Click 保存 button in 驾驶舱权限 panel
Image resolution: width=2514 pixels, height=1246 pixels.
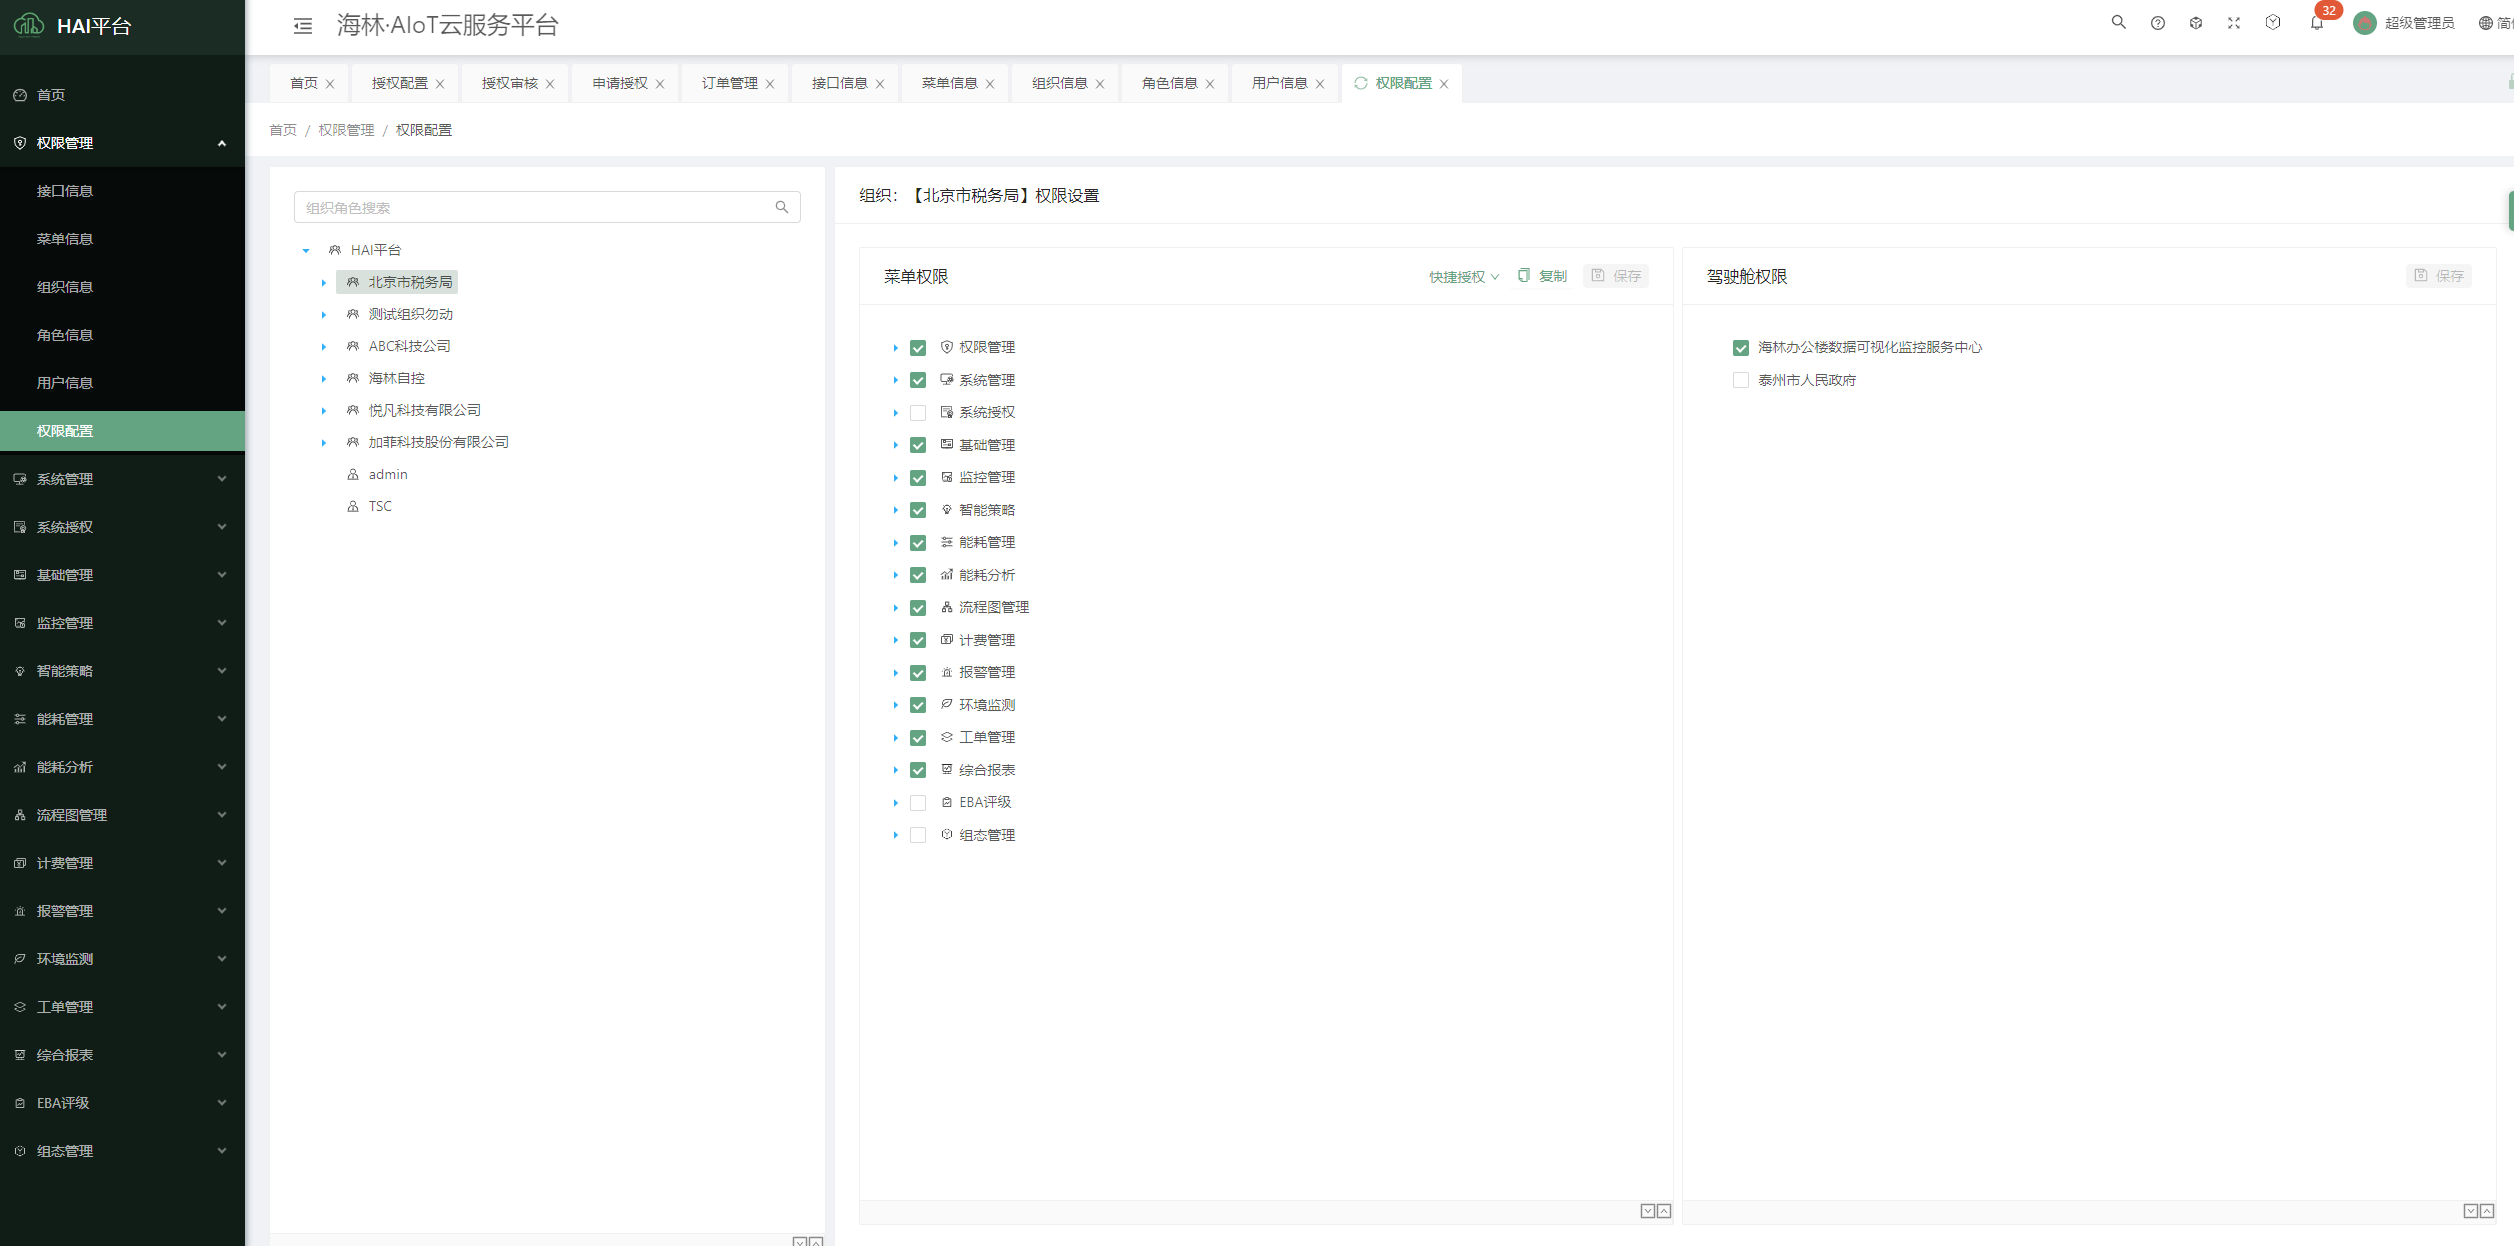[x=2438, y=276]
